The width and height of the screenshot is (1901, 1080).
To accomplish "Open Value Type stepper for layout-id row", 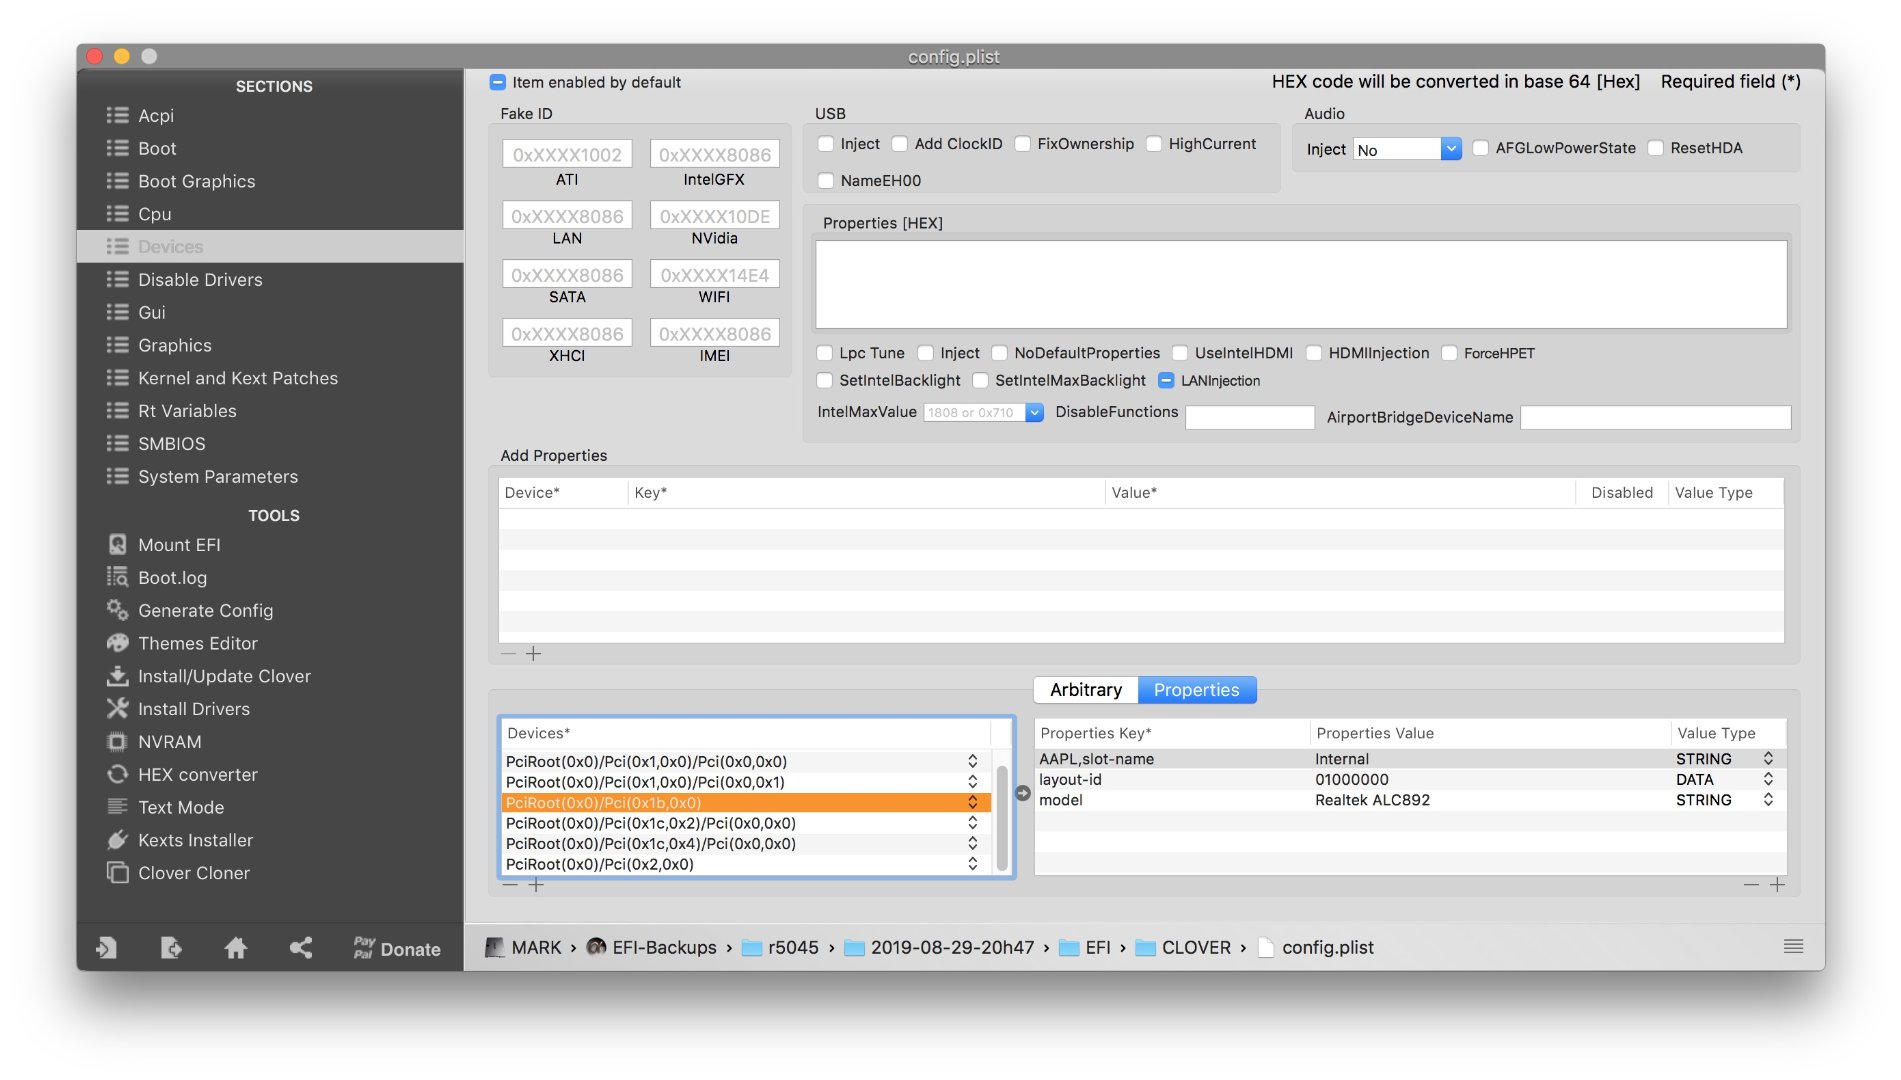I will (x=1767, y=779).
